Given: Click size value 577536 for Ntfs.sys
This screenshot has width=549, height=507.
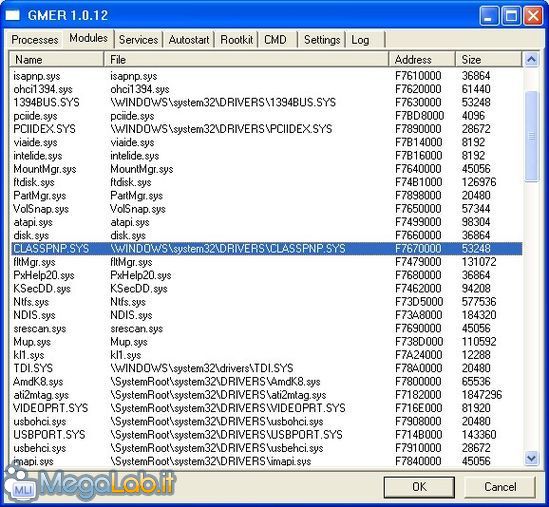Looking at the screenshot, I should (479, 302).
